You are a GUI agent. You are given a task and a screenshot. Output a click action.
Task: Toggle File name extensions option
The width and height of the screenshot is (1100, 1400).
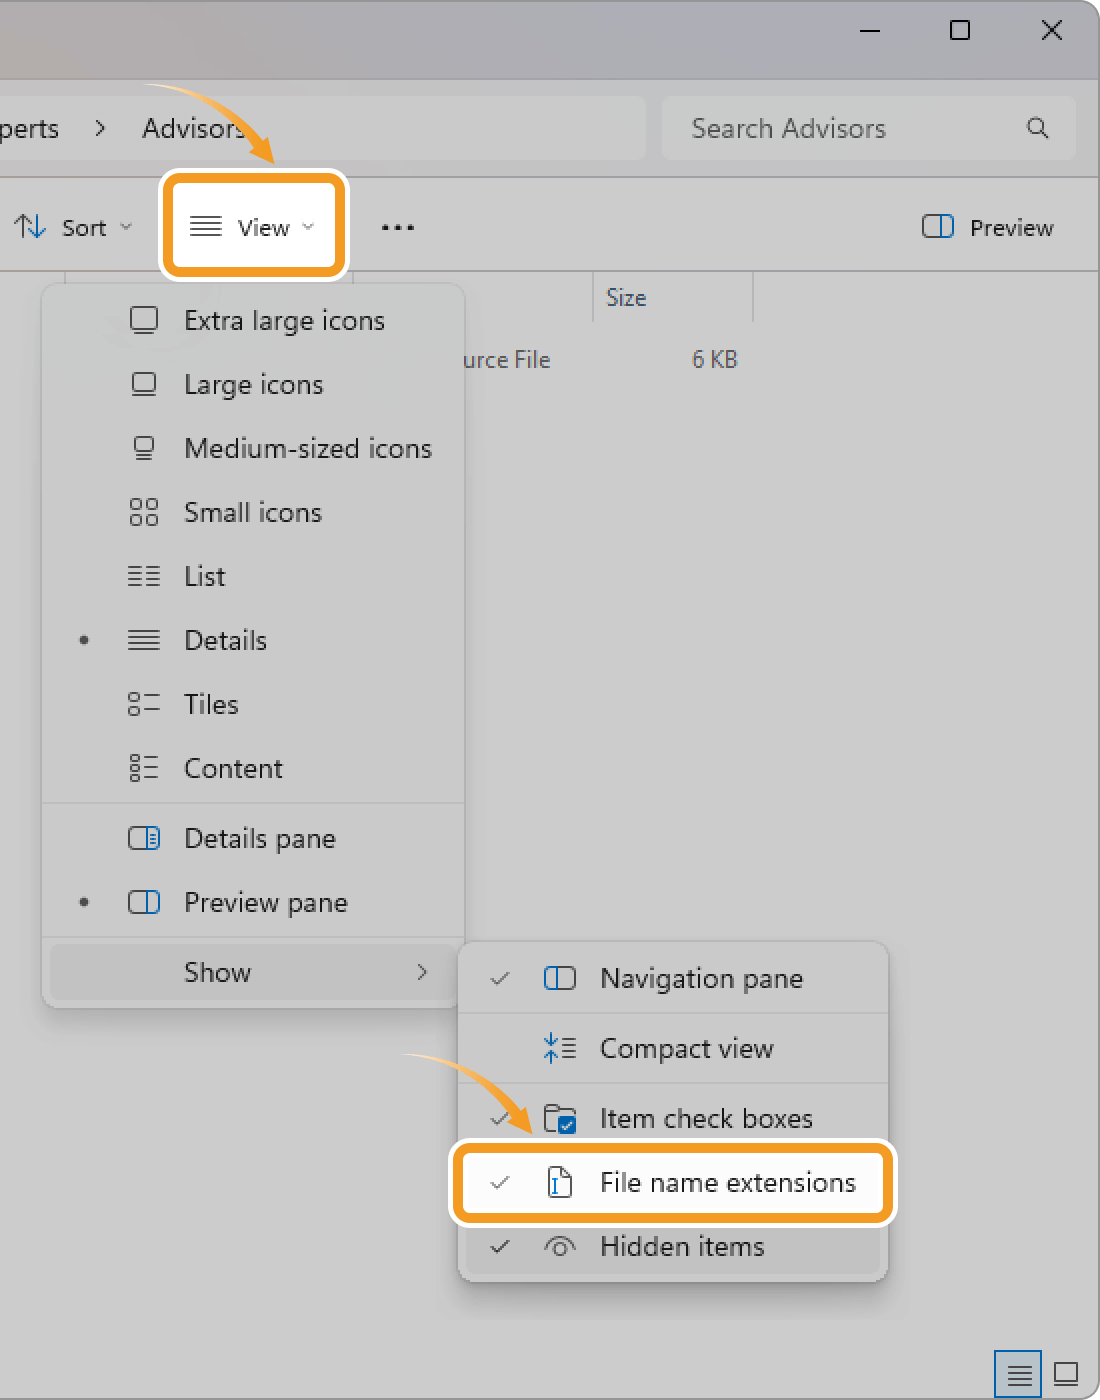[727, 1183]
